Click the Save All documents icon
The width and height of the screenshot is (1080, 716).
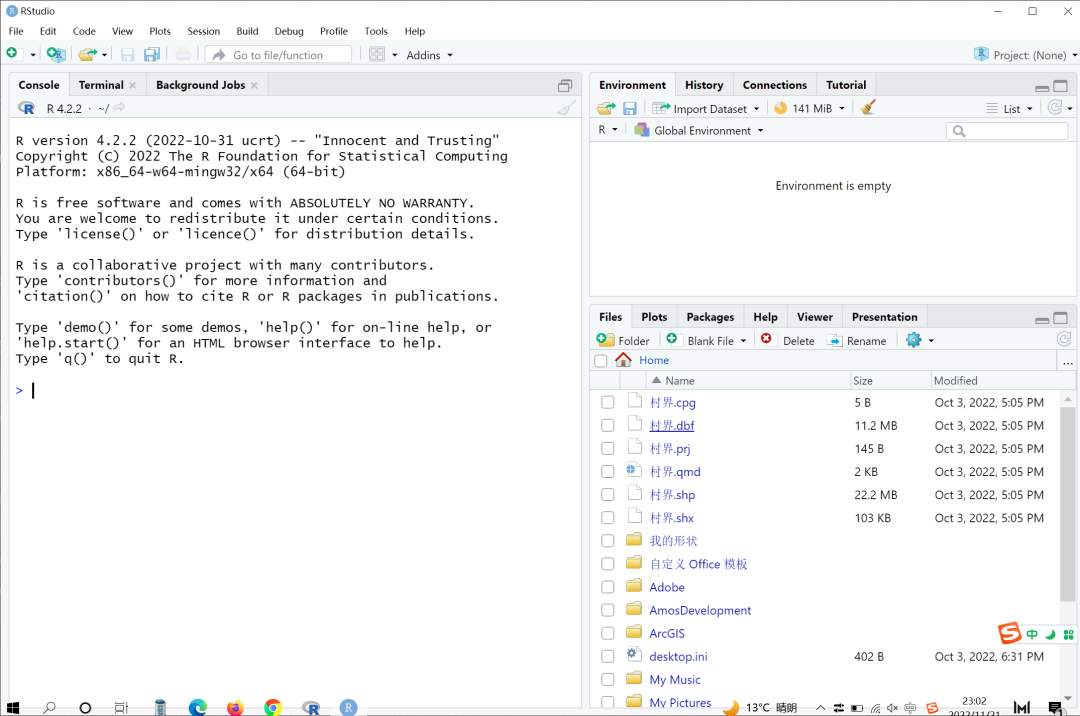pos(152,55)
